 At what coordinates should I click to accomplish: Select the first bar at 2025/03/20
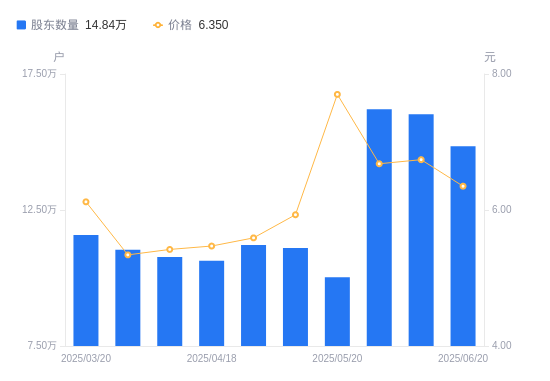point(86,290)
